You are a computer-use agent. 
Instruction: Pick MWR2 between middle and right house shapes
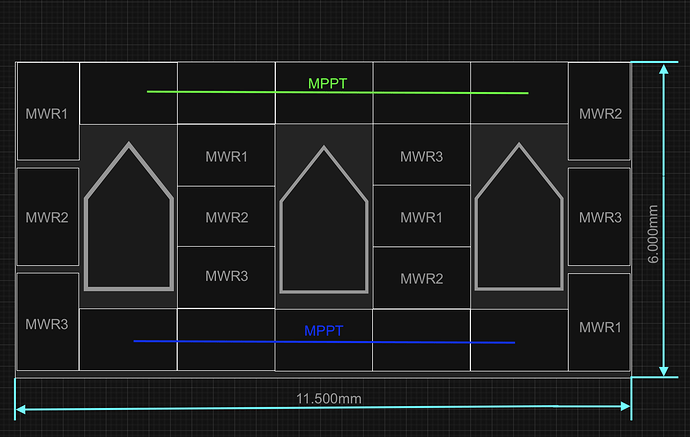point(422,278)
